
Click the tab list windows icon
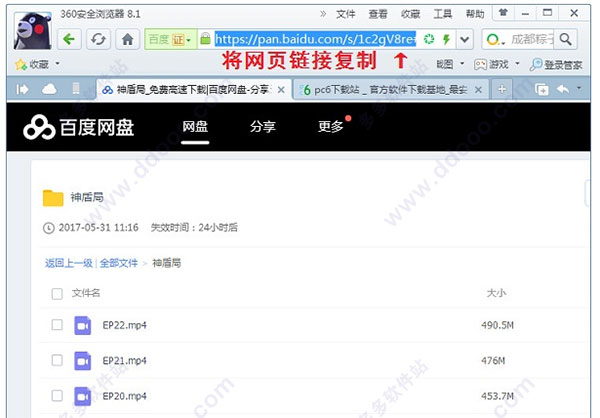(541, 90)
